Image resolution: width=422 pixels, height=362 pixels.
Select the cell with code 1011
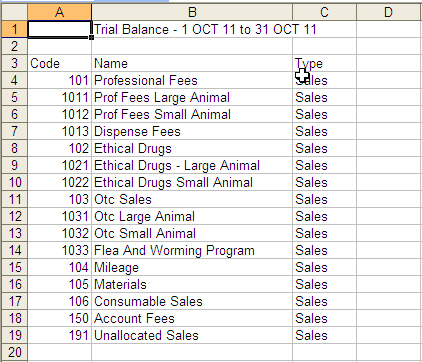(59, 97)
